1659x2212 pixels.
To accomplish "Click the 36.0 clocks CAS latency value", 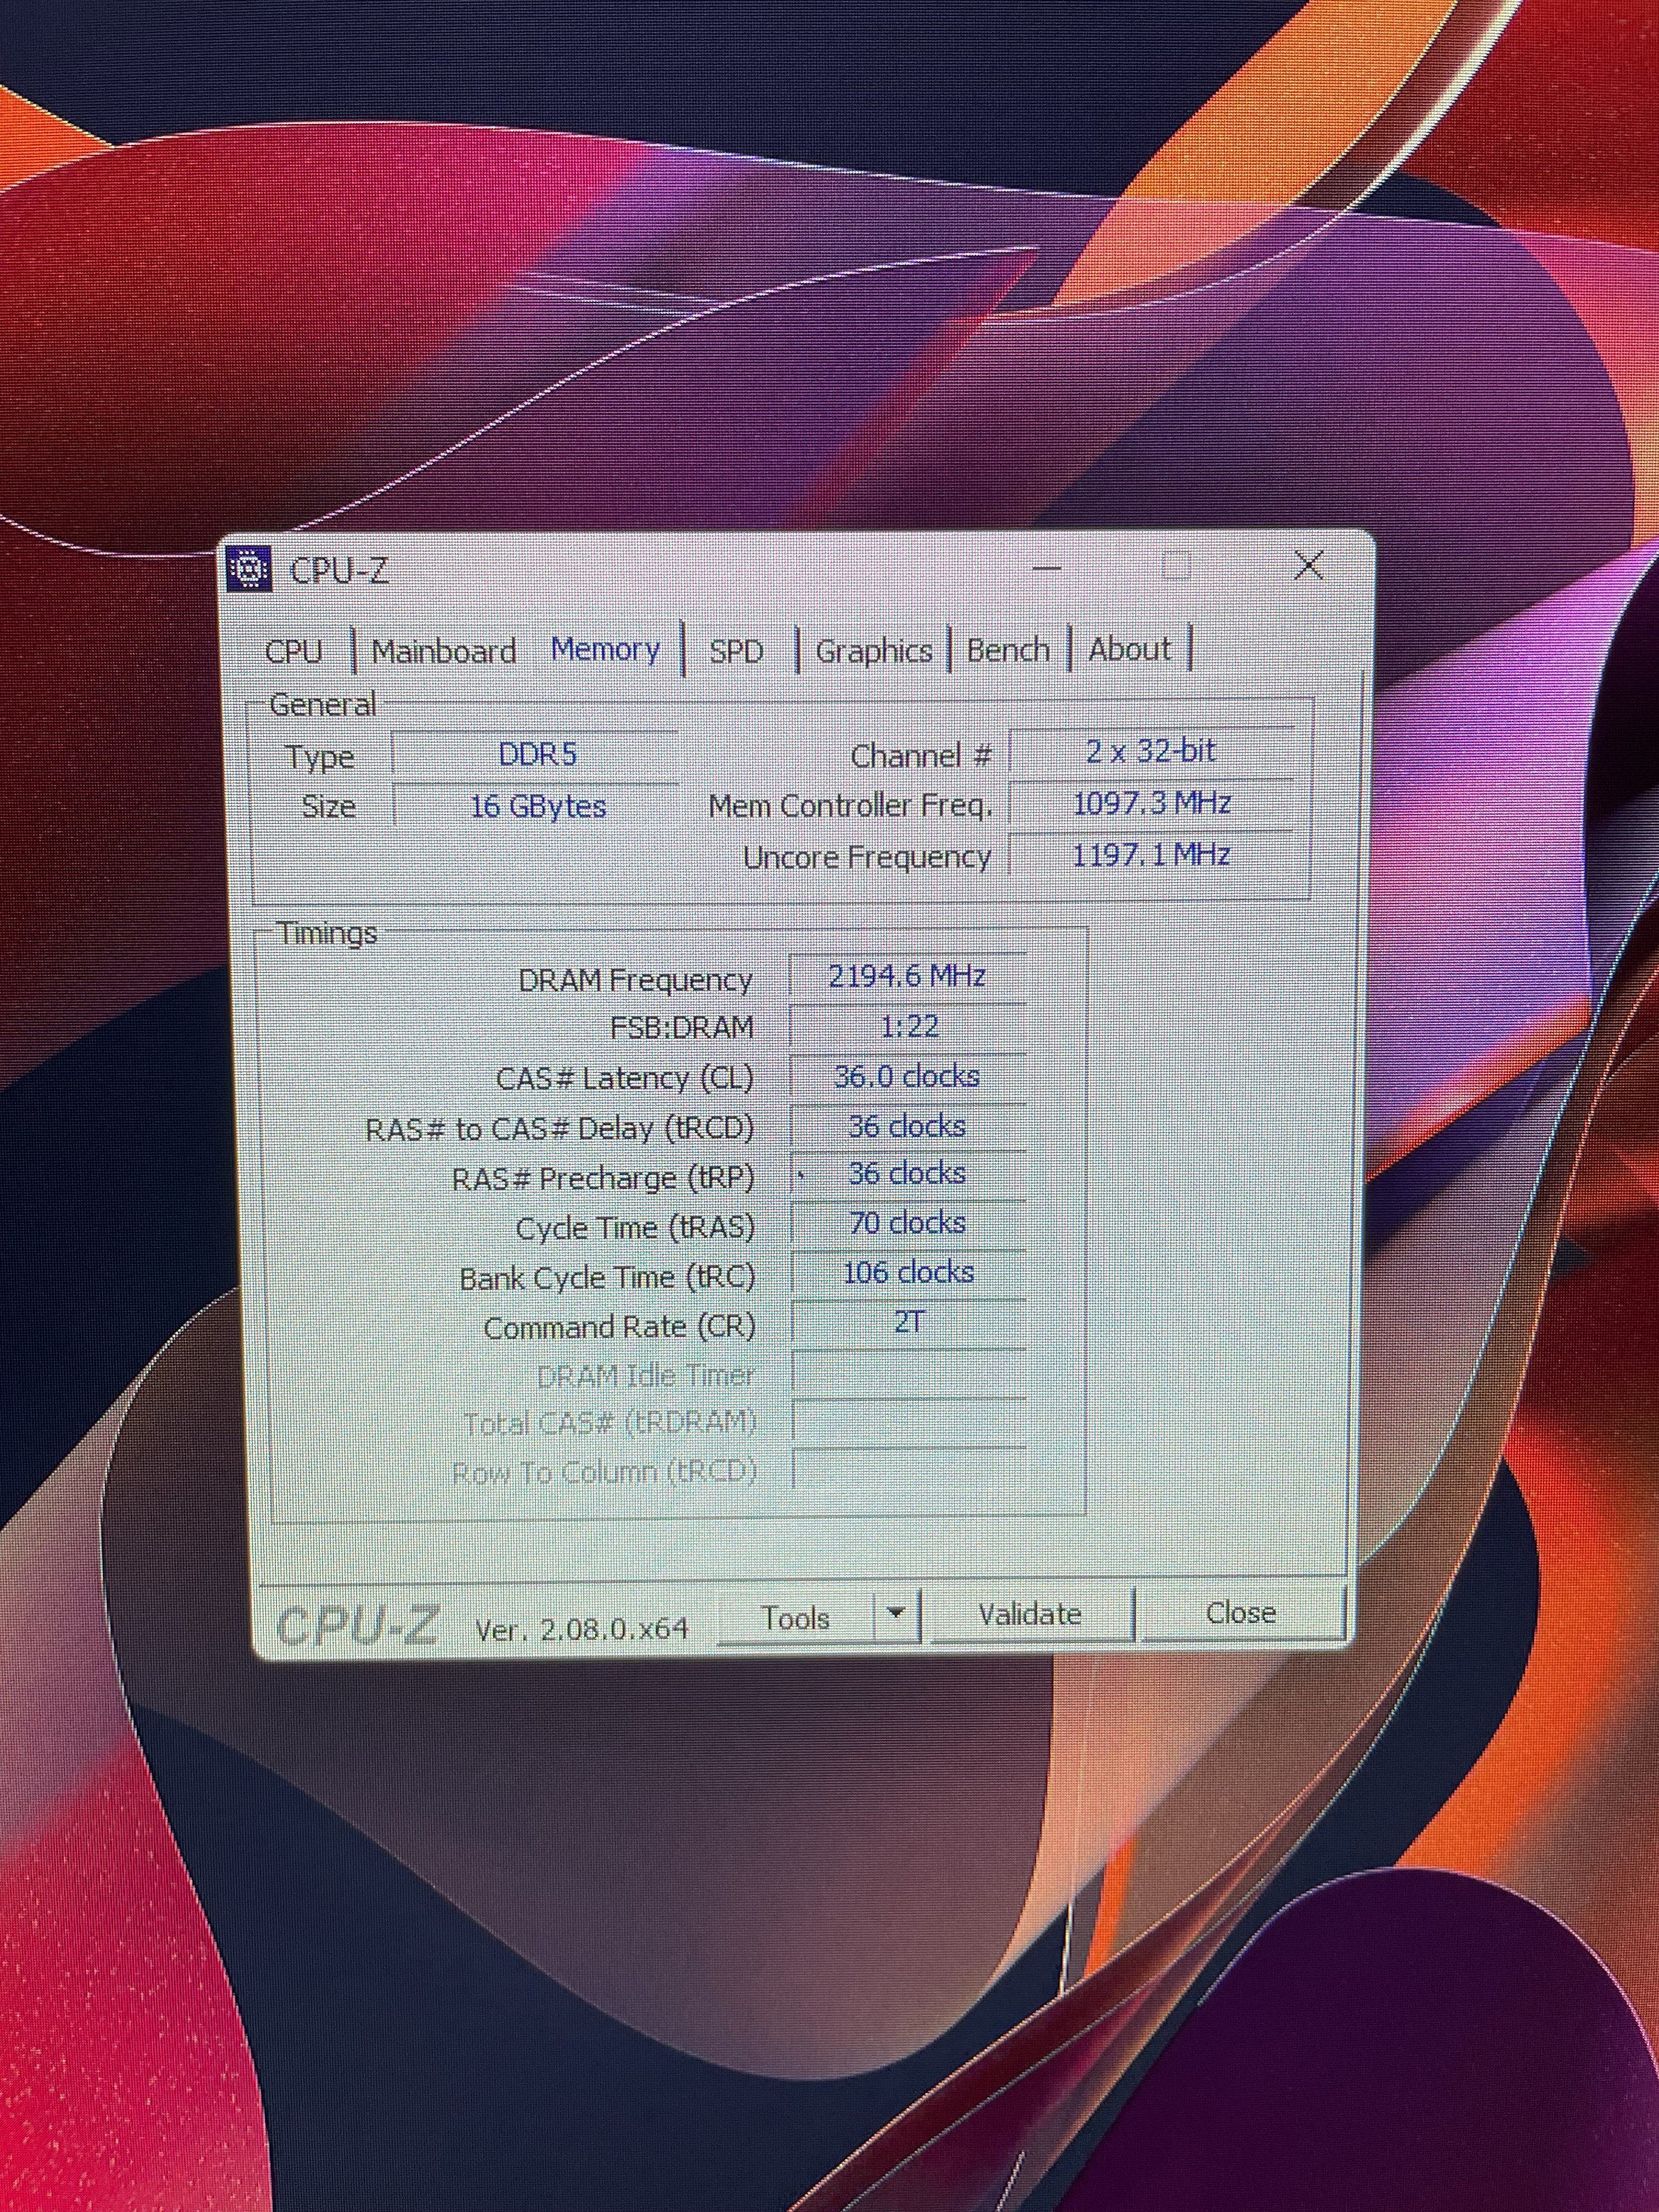I will coord(907,1076).
